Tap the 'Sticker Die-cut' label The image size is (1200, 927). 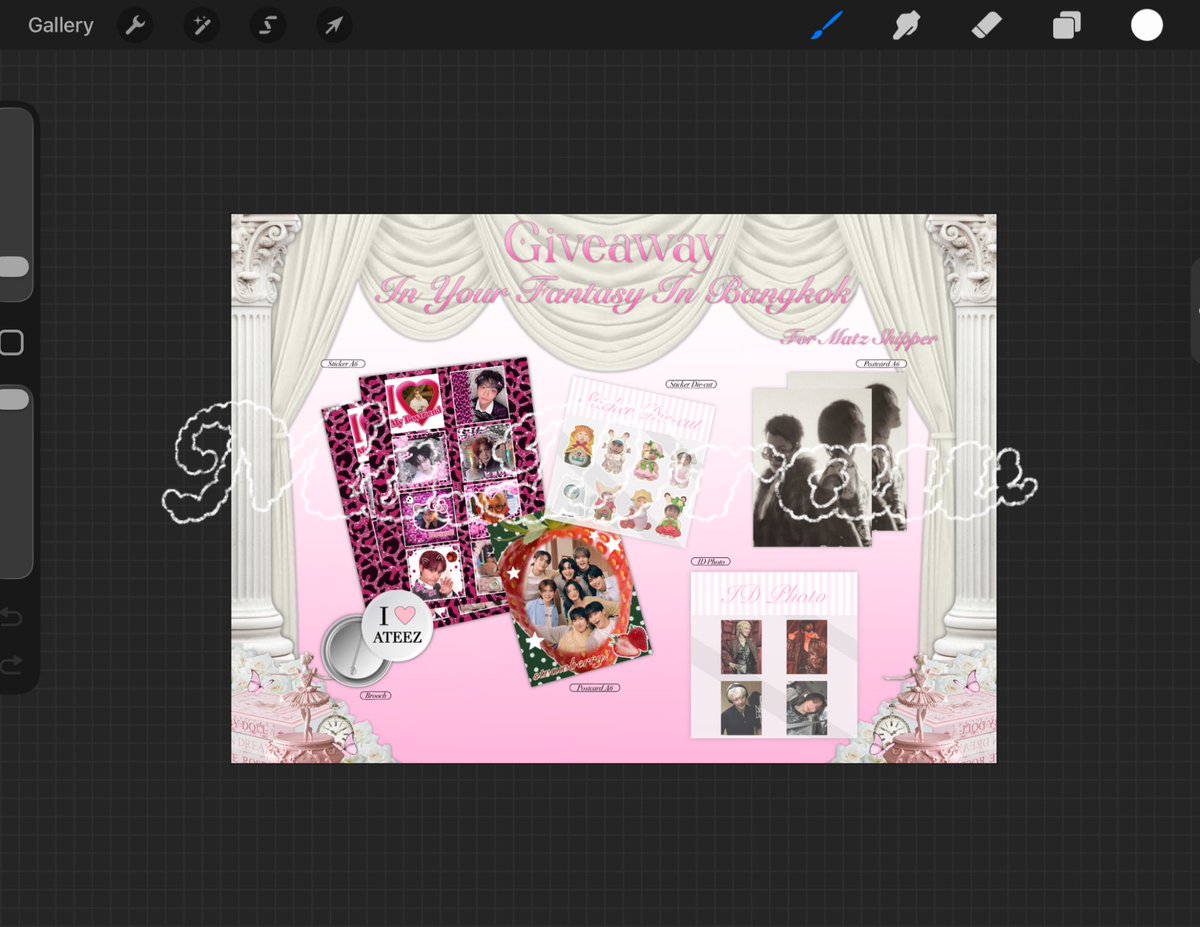point(691,384)
